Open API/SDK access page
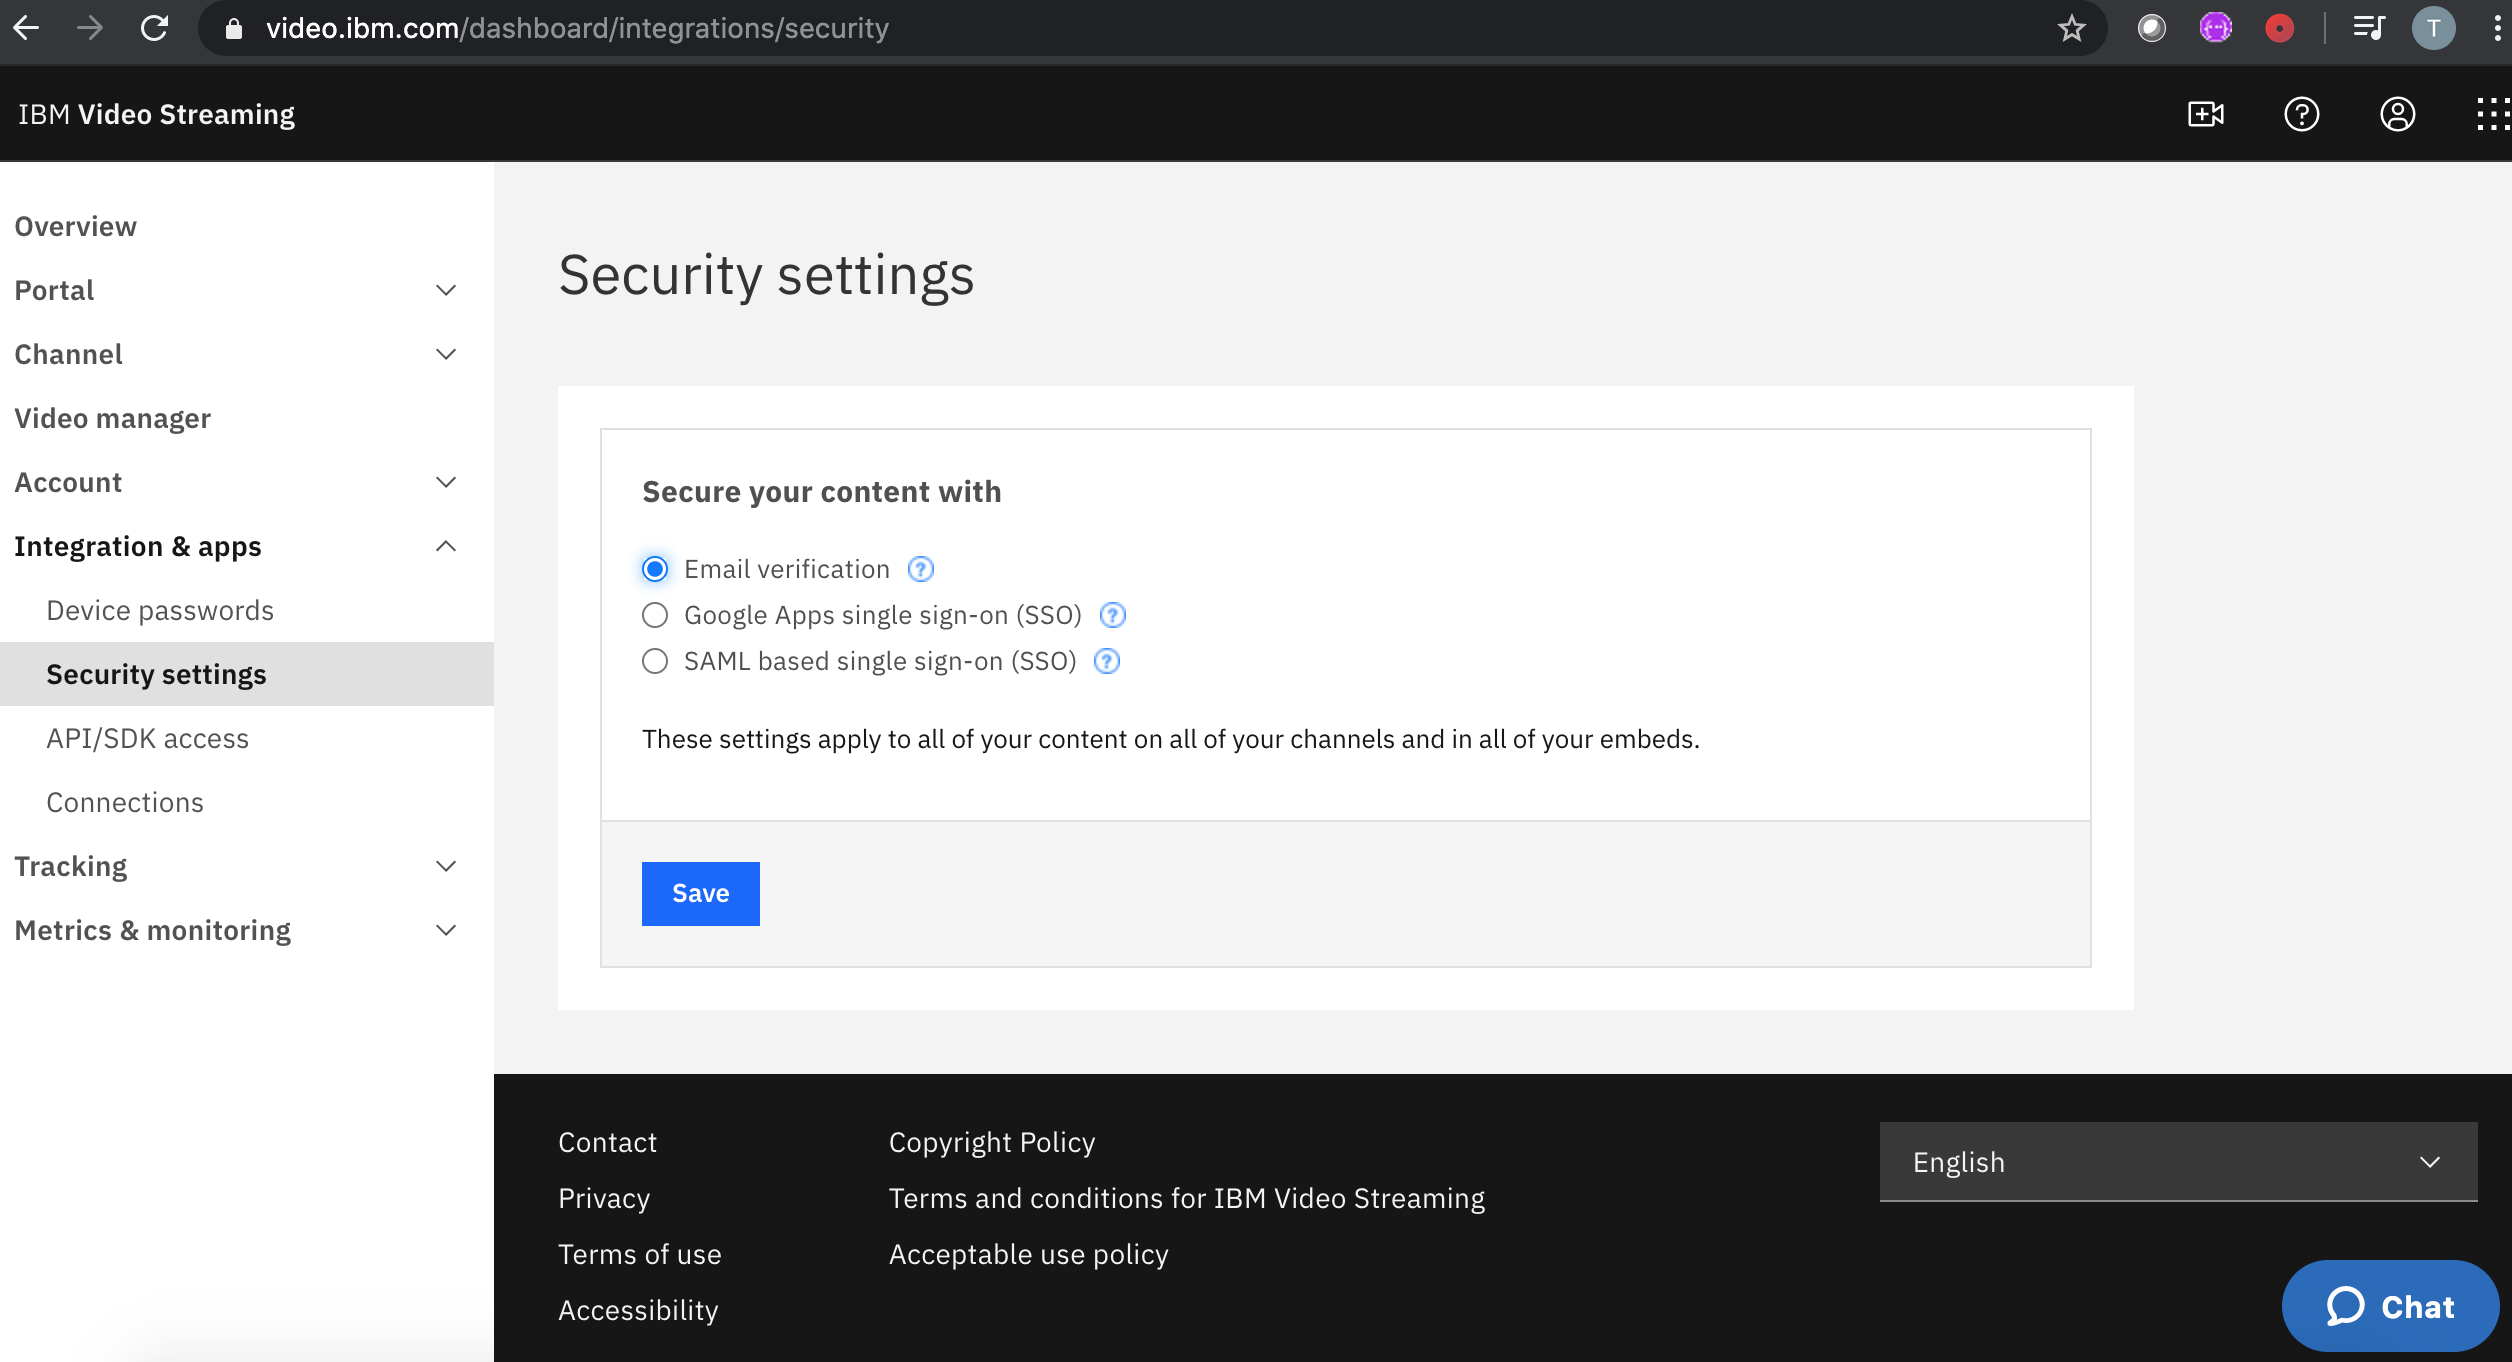This screenshot has width=2512, height=1362. tap(148, 738)
